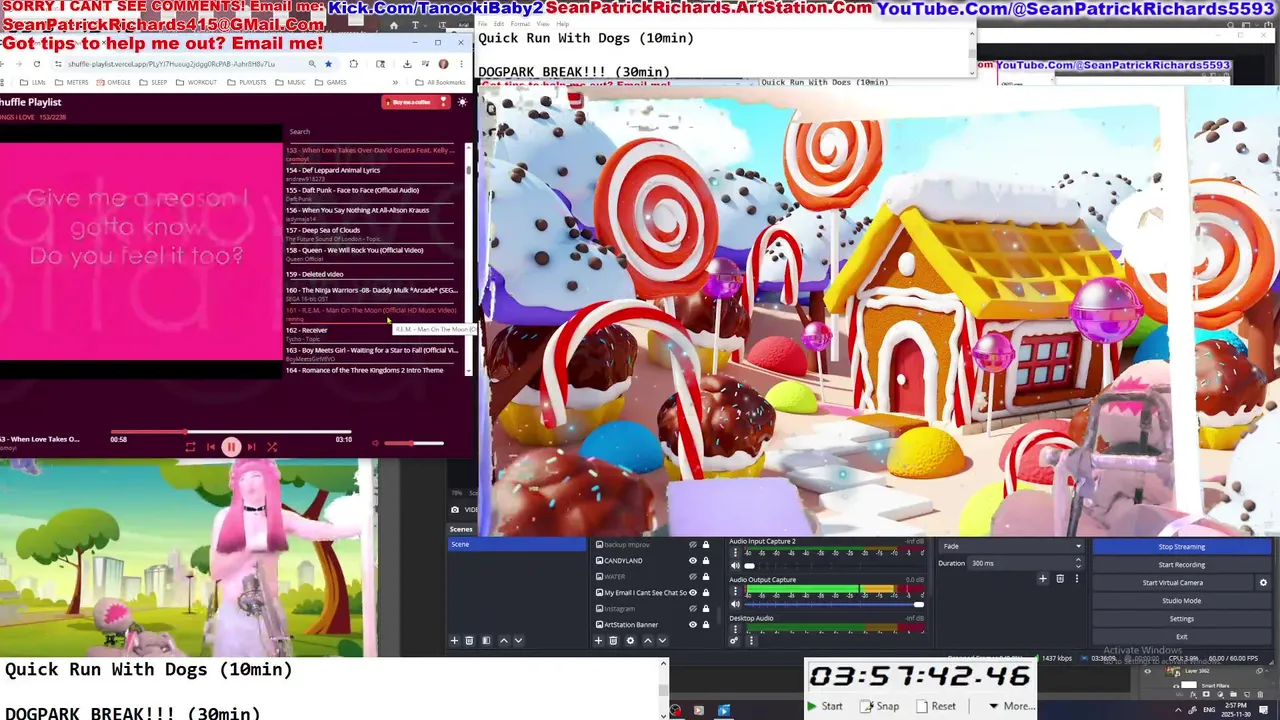Play 158 - Queen - We Will Rock You

(371, 254)
